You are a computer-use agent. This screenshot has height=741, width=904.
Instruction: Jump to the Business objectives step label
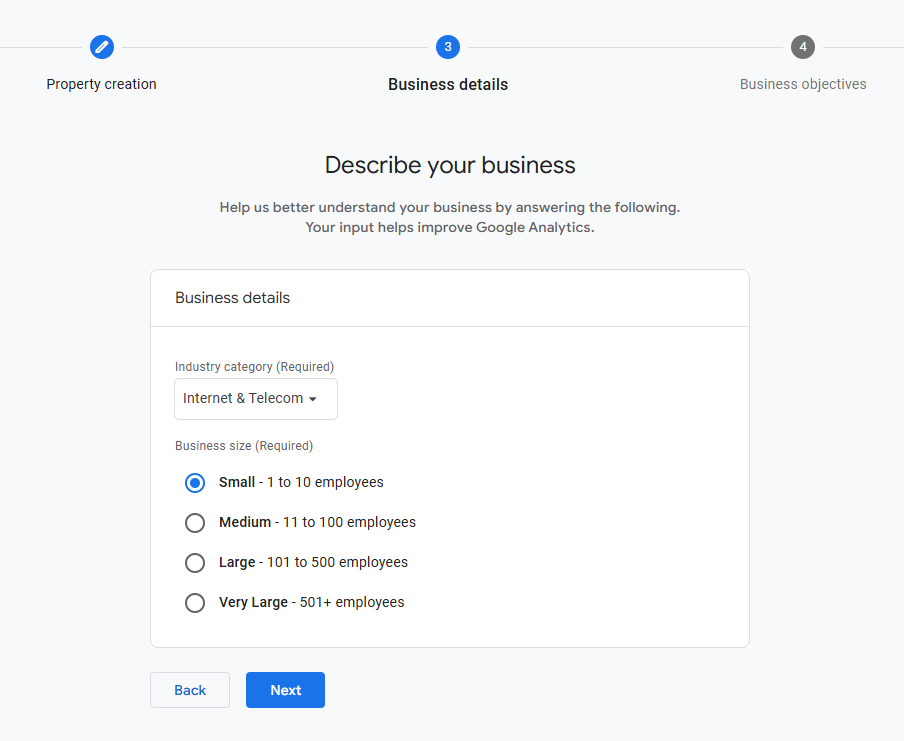coord(803,84)
